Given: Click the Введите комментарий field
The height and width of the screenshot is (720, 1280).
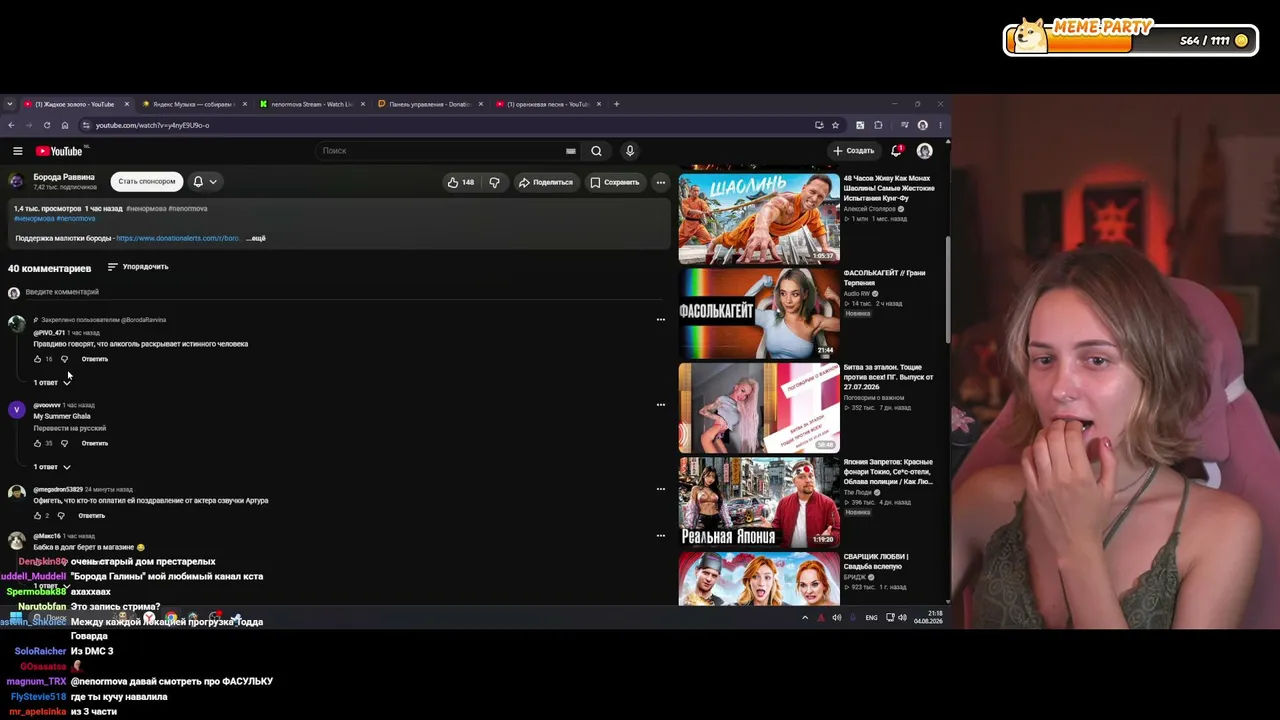Looking at the screenshot, I should (x=343, y=292).
